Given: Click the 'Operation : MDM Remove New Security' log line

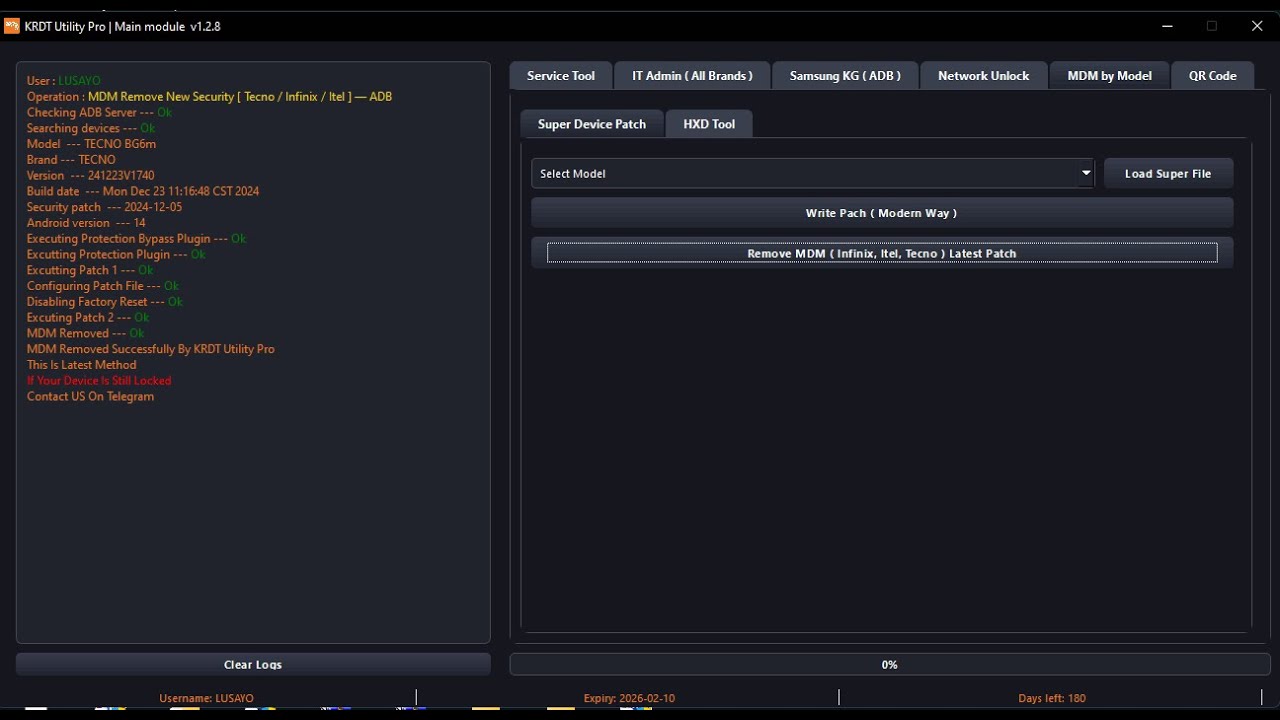Looking at the screenshot, I should pos(209,97).
